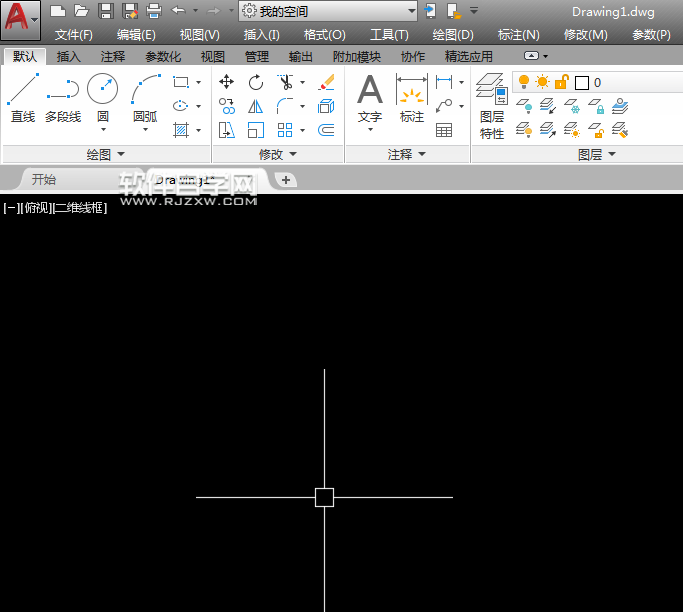Switch to the 参数化 ribbon tab
Screen dimensions: 683x612
(163, 57)
